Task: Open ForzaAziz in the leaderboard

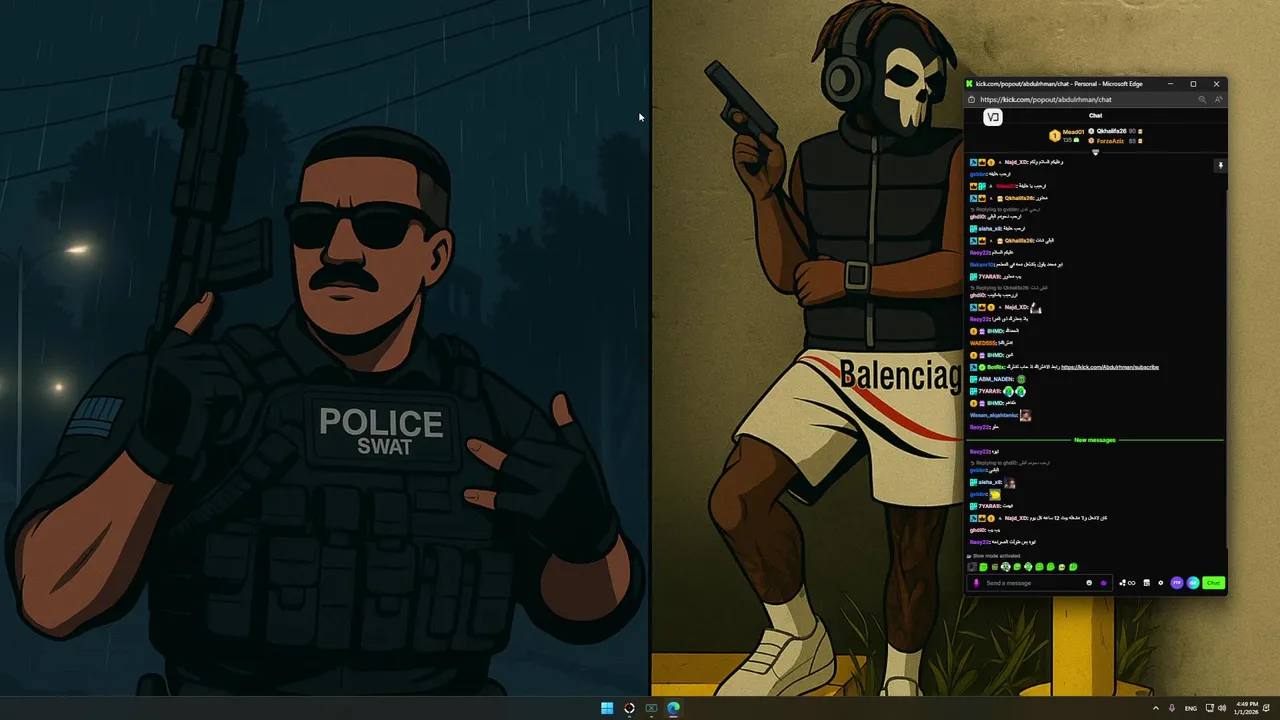Action: 1110,141
